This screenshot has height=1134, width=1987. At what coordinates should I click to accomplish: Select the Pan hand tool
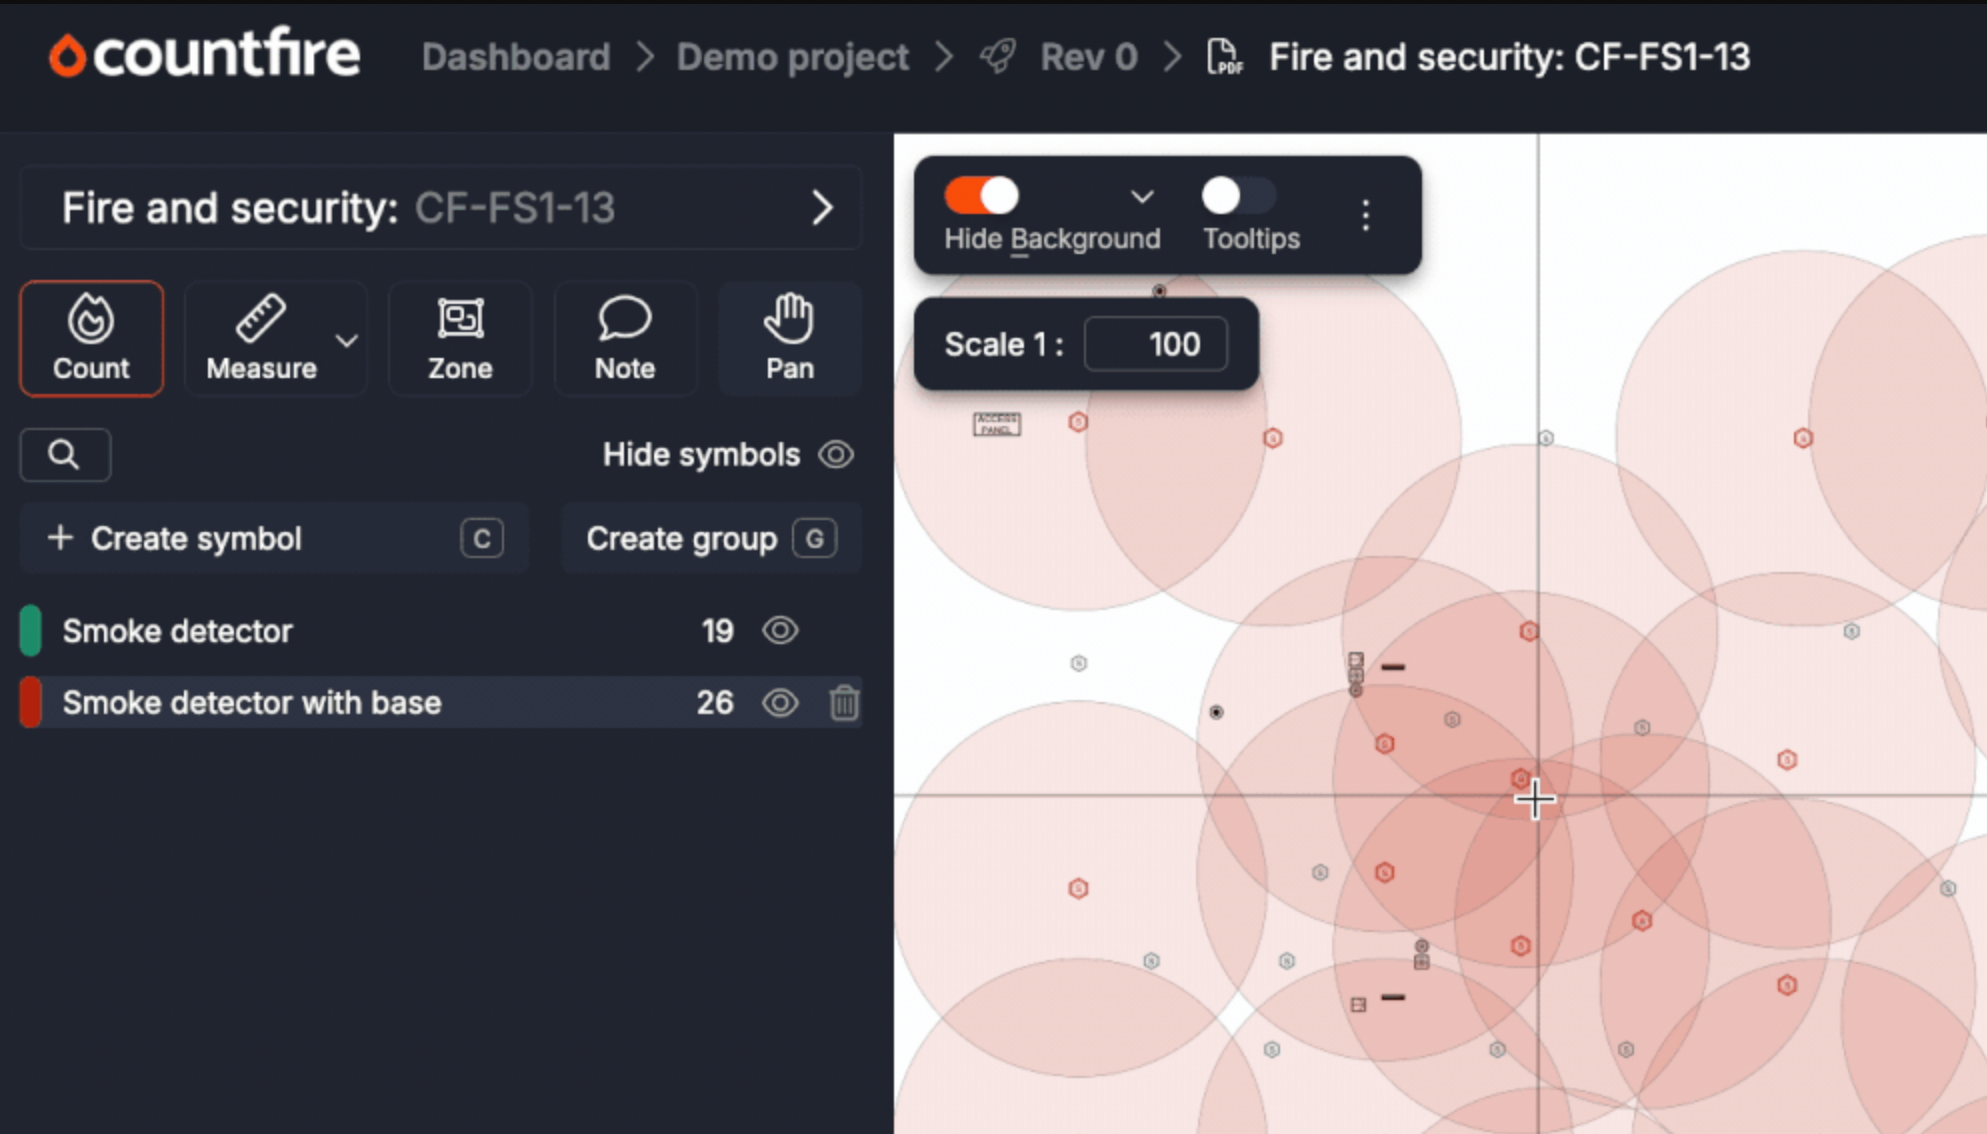tap(790, 339)
